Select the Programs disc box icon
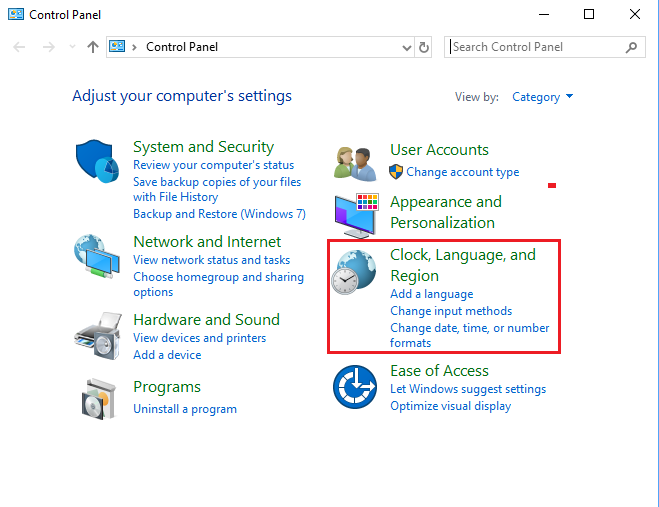Screen dimensions: 659x507 97,396
